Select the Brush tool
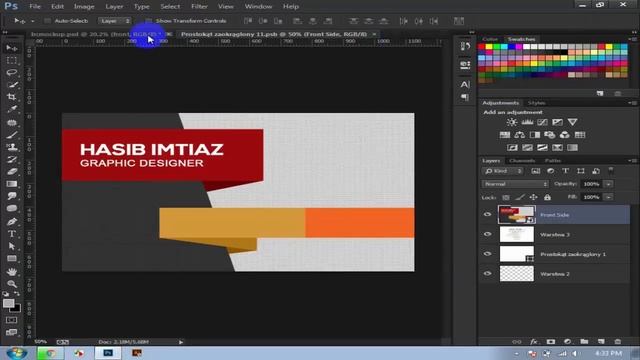640x360 pixels. click(x=12, y=135)
